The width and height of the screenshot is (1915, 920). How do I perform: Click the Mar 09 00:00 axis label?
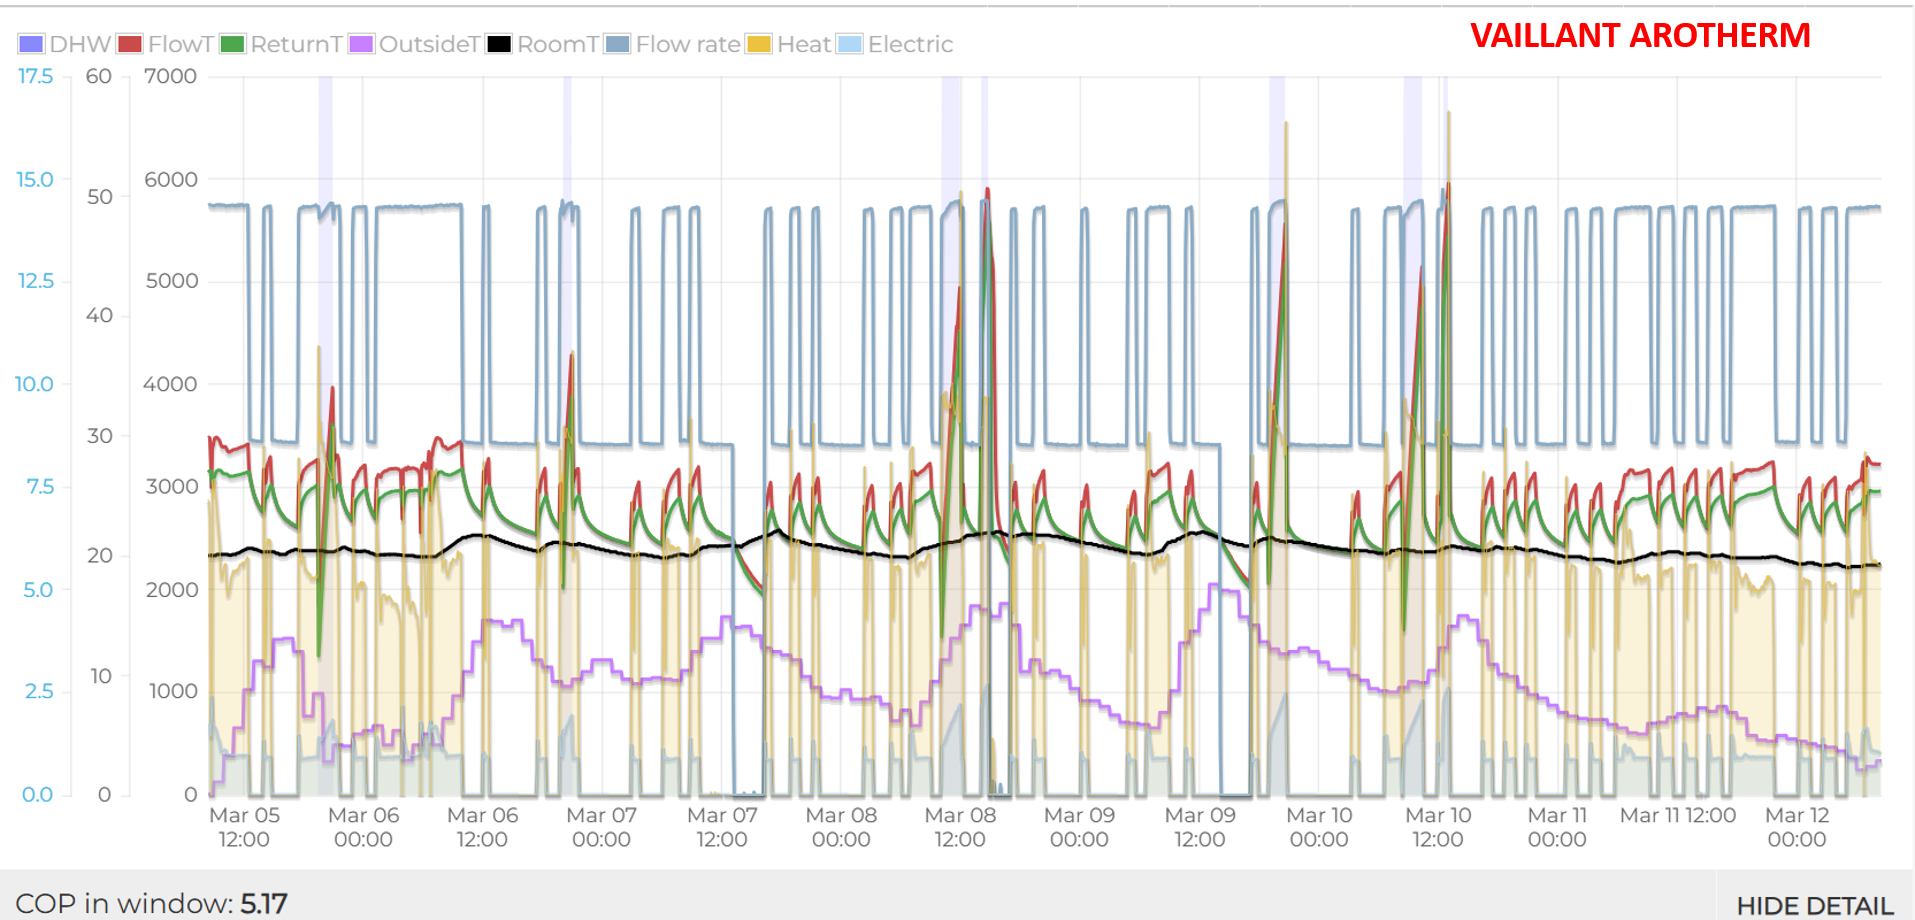click(x=1079, y=827)
